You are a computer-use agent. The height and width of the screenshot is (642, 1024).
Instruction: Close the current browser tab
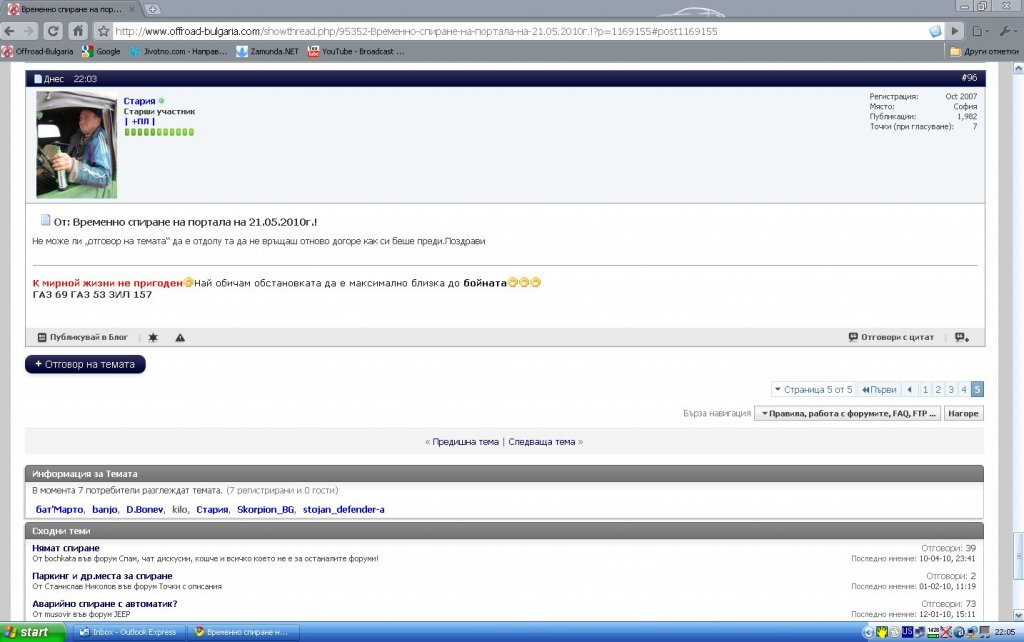(x=132, y=9)
